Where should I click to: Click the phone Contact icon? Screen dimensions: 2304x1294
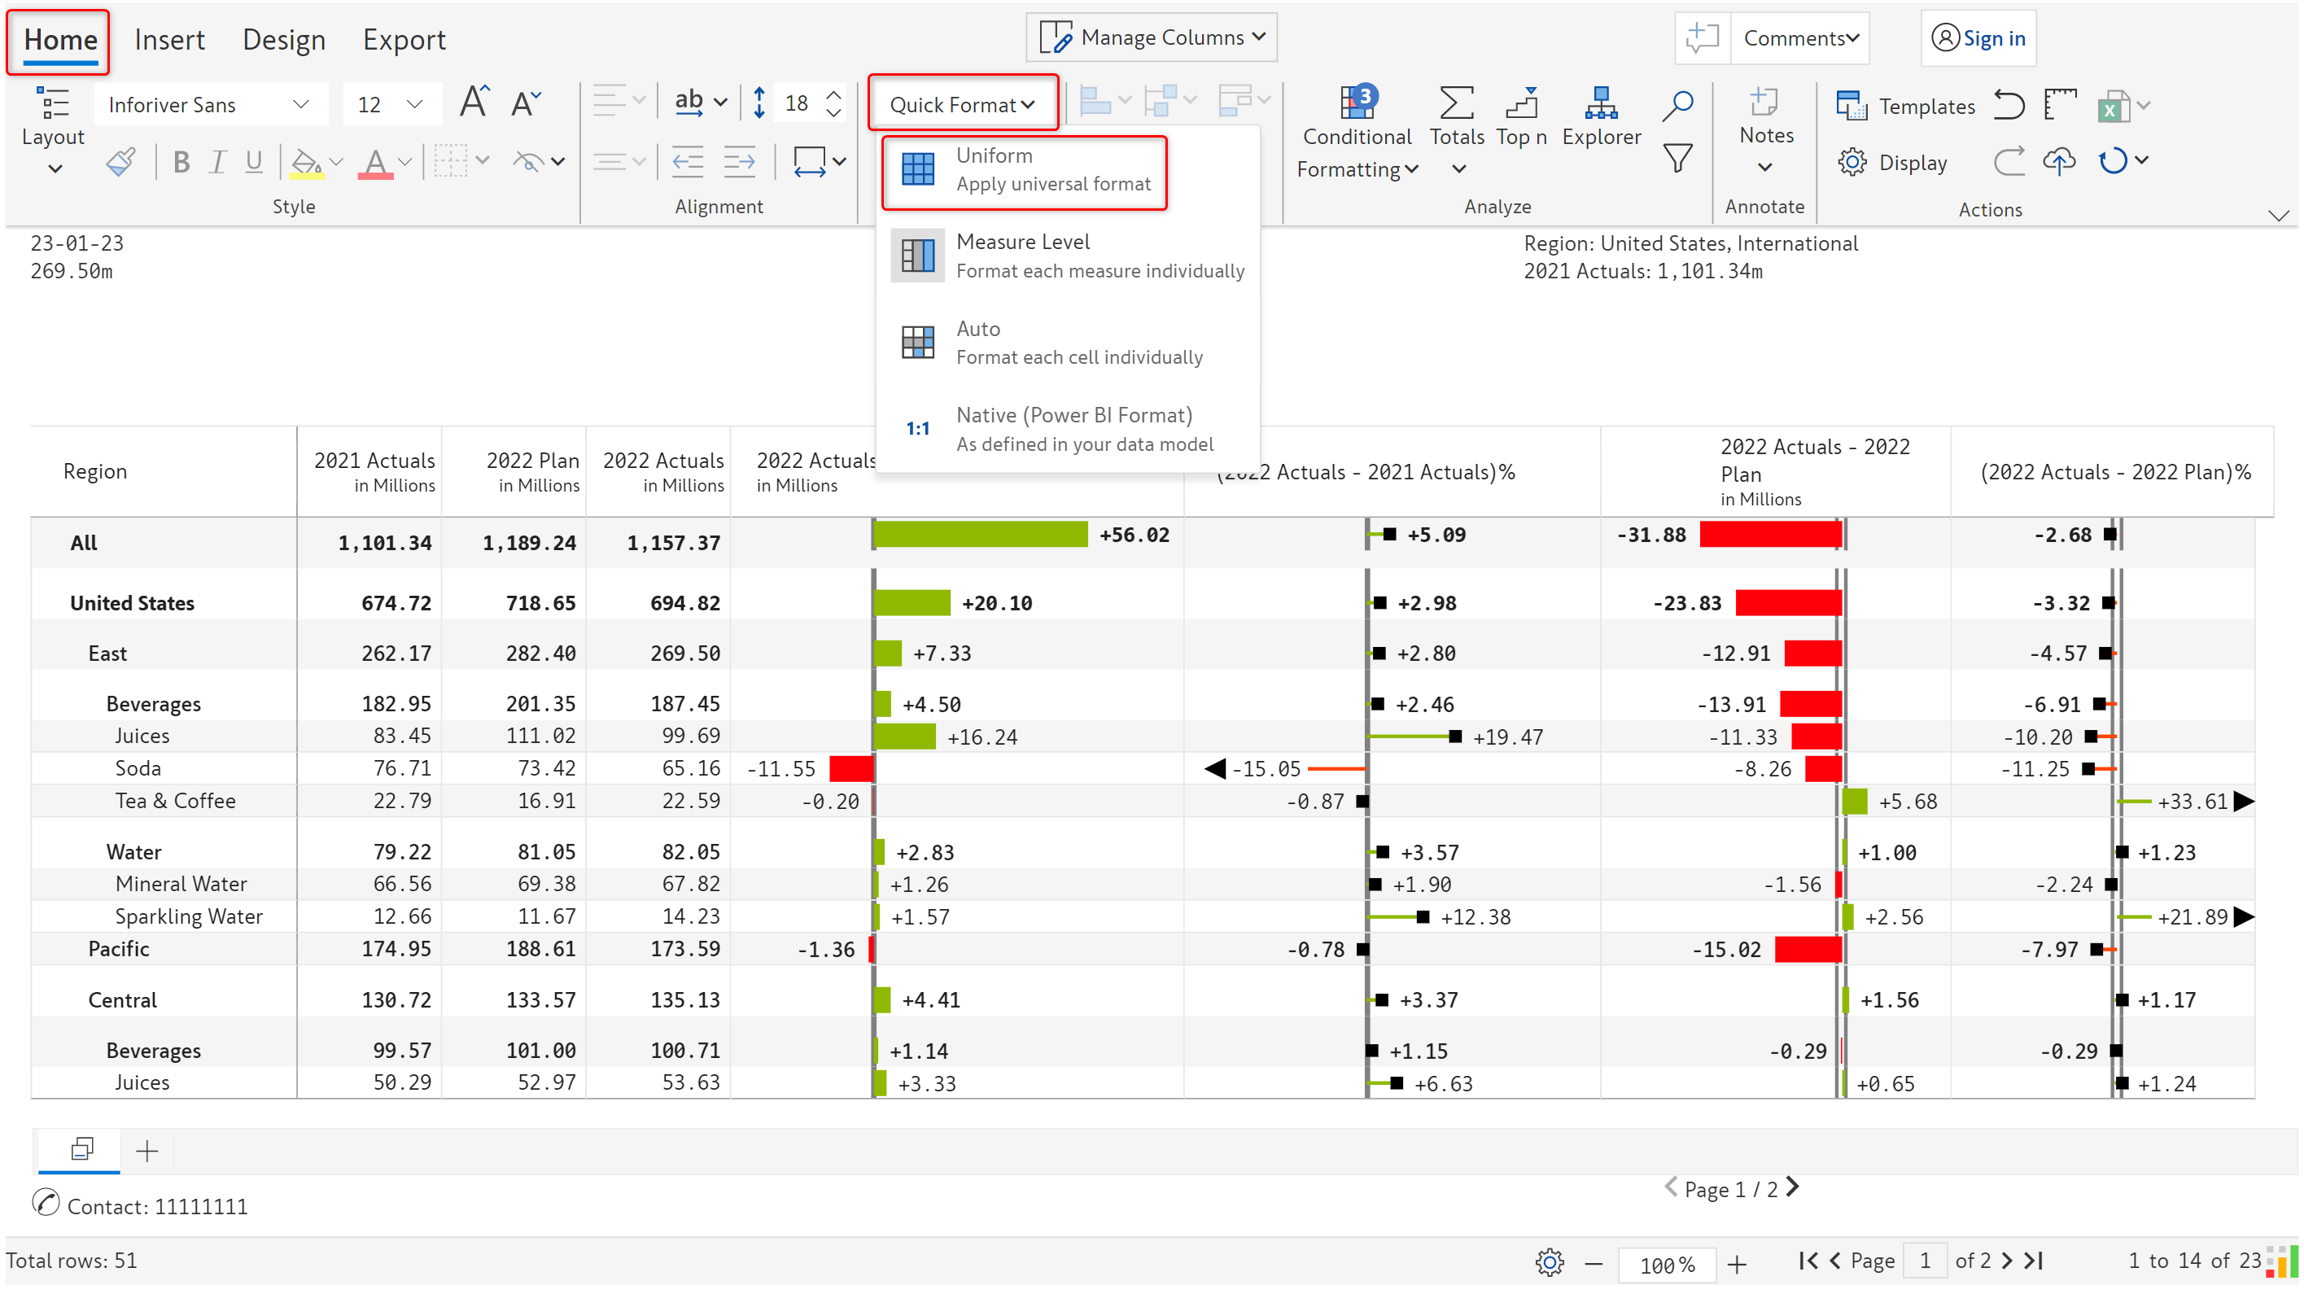pyautogui.click(x=46, y=1204)
